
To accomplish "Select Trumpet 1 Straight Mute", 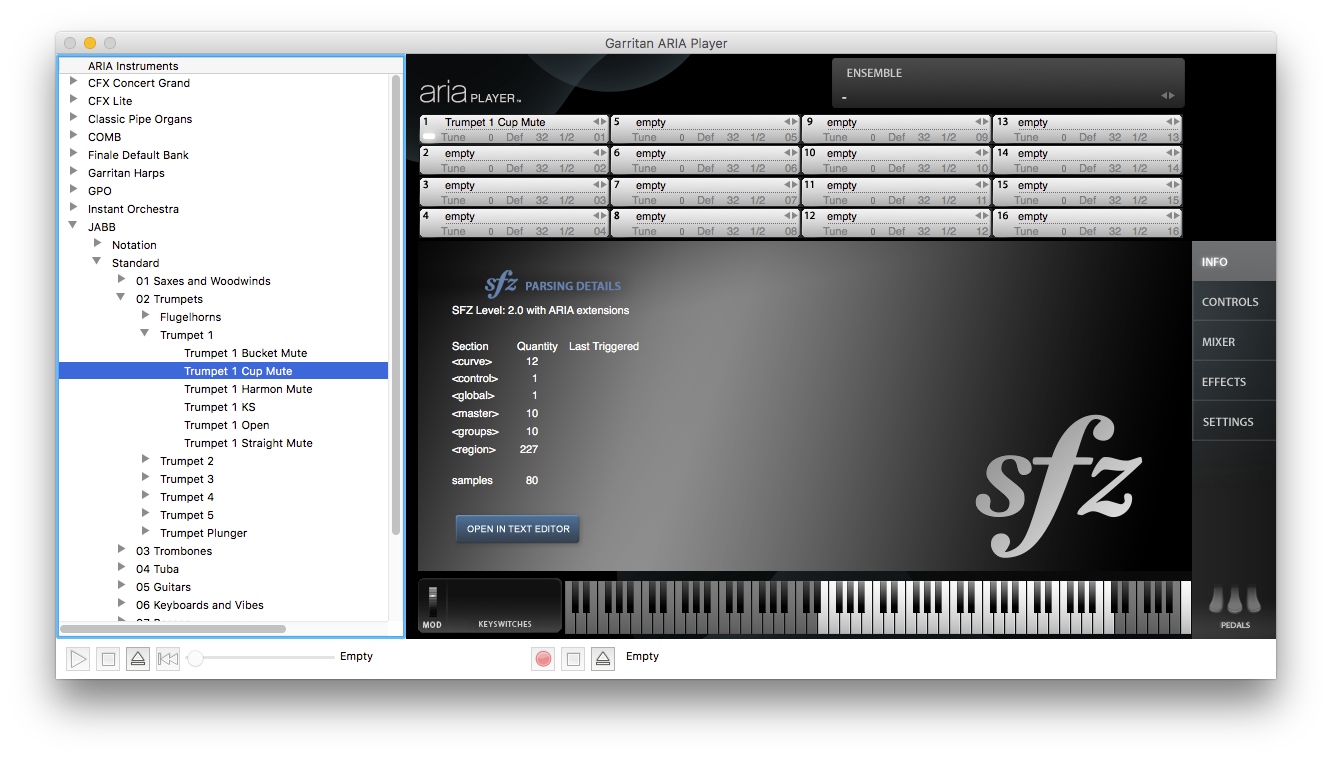I will point(248,443).
